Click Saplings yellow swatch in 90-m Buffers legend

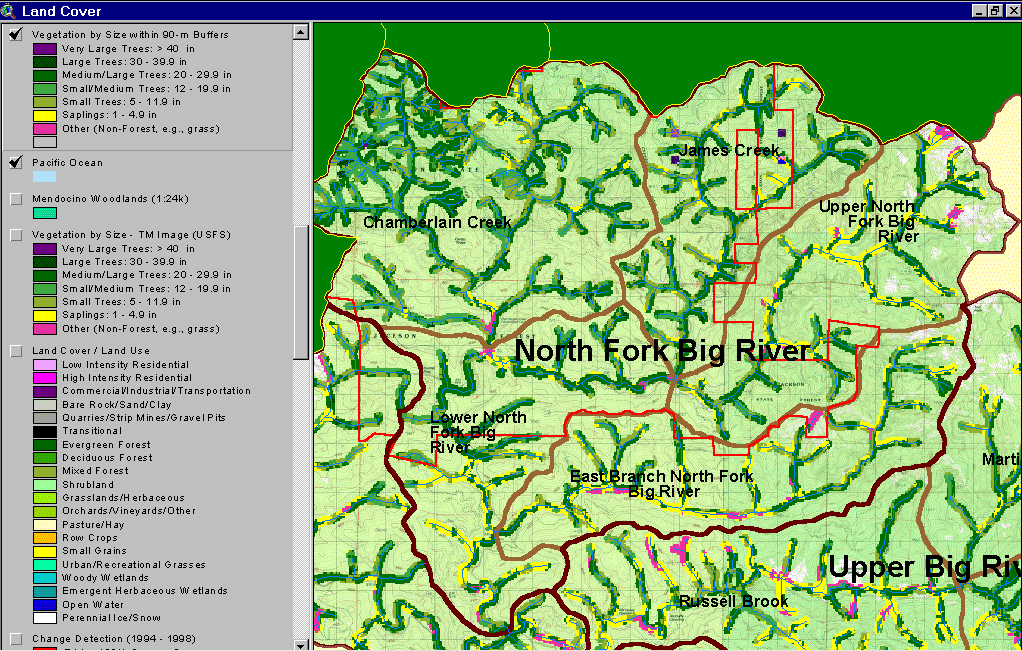45,115
